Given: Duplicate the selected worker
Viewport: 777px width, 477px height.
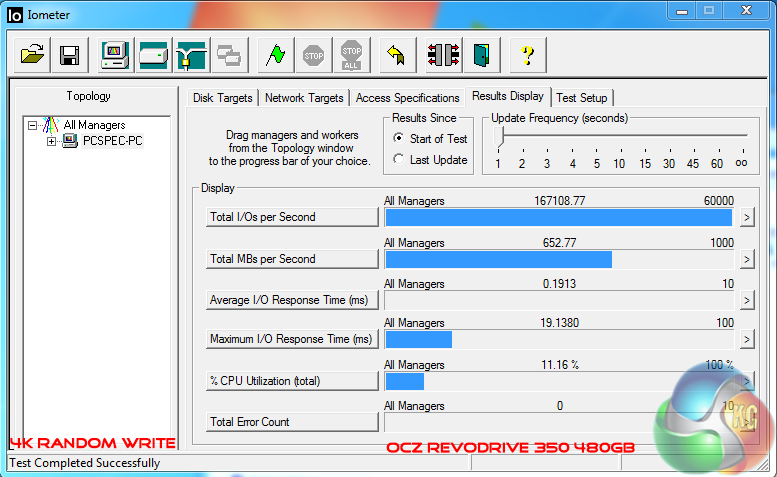Looking at the screenshot, I should point(229,55).
